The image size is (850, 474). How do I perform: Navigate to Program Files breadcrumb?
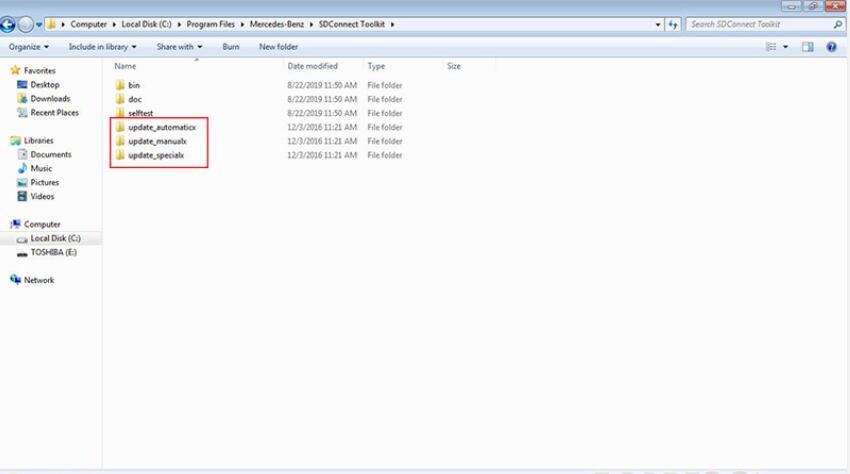[x=210, y=24]
